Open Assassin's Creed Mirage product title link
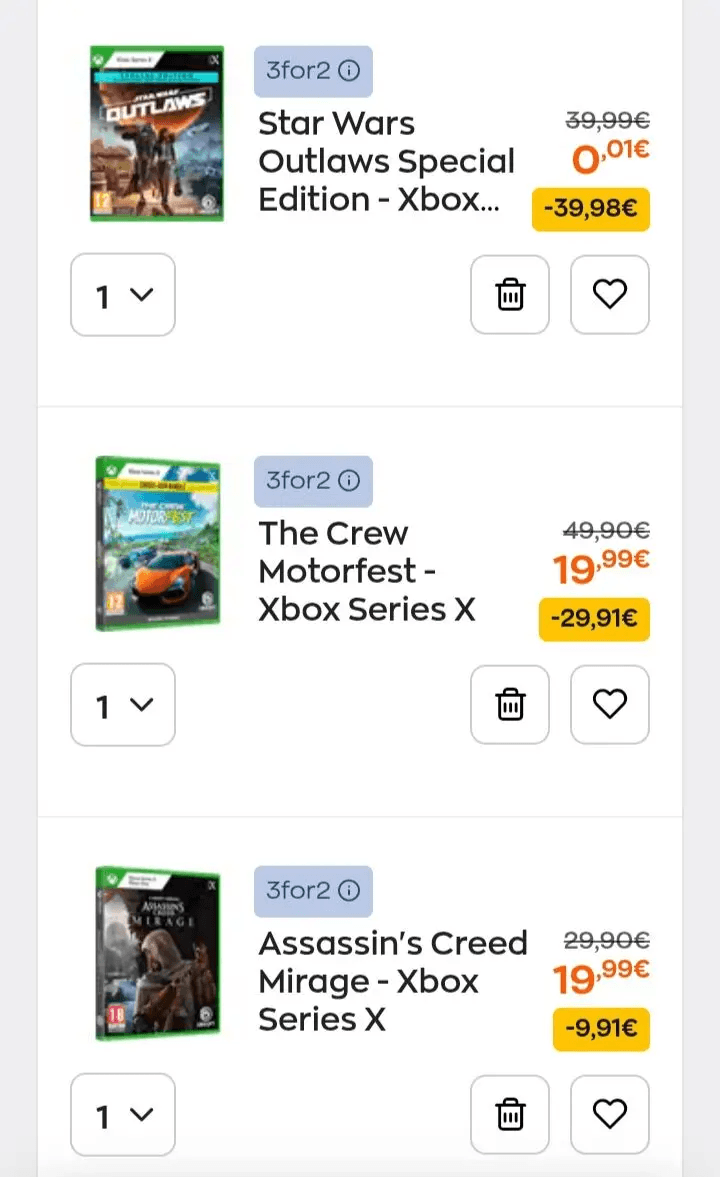 (x=393, y=981)
